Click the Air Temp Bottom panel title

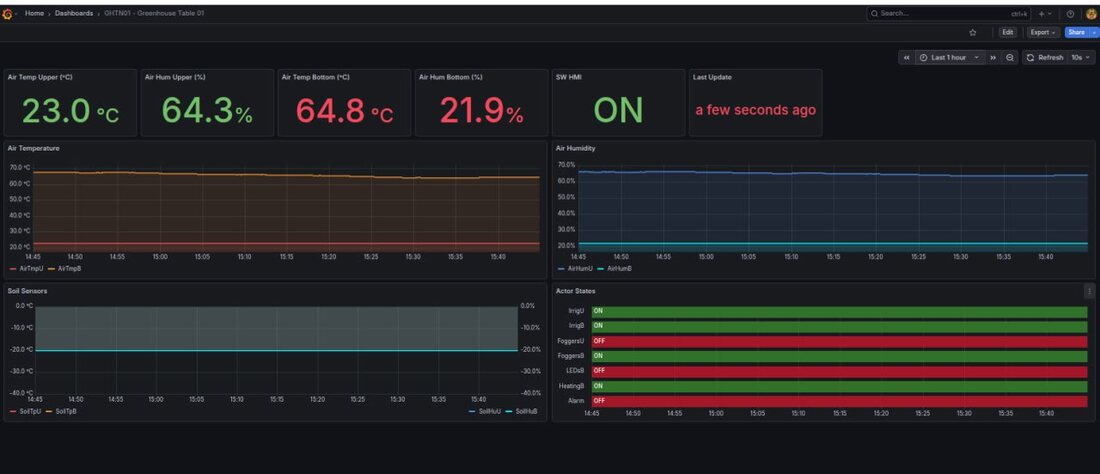tap(316, 77)
